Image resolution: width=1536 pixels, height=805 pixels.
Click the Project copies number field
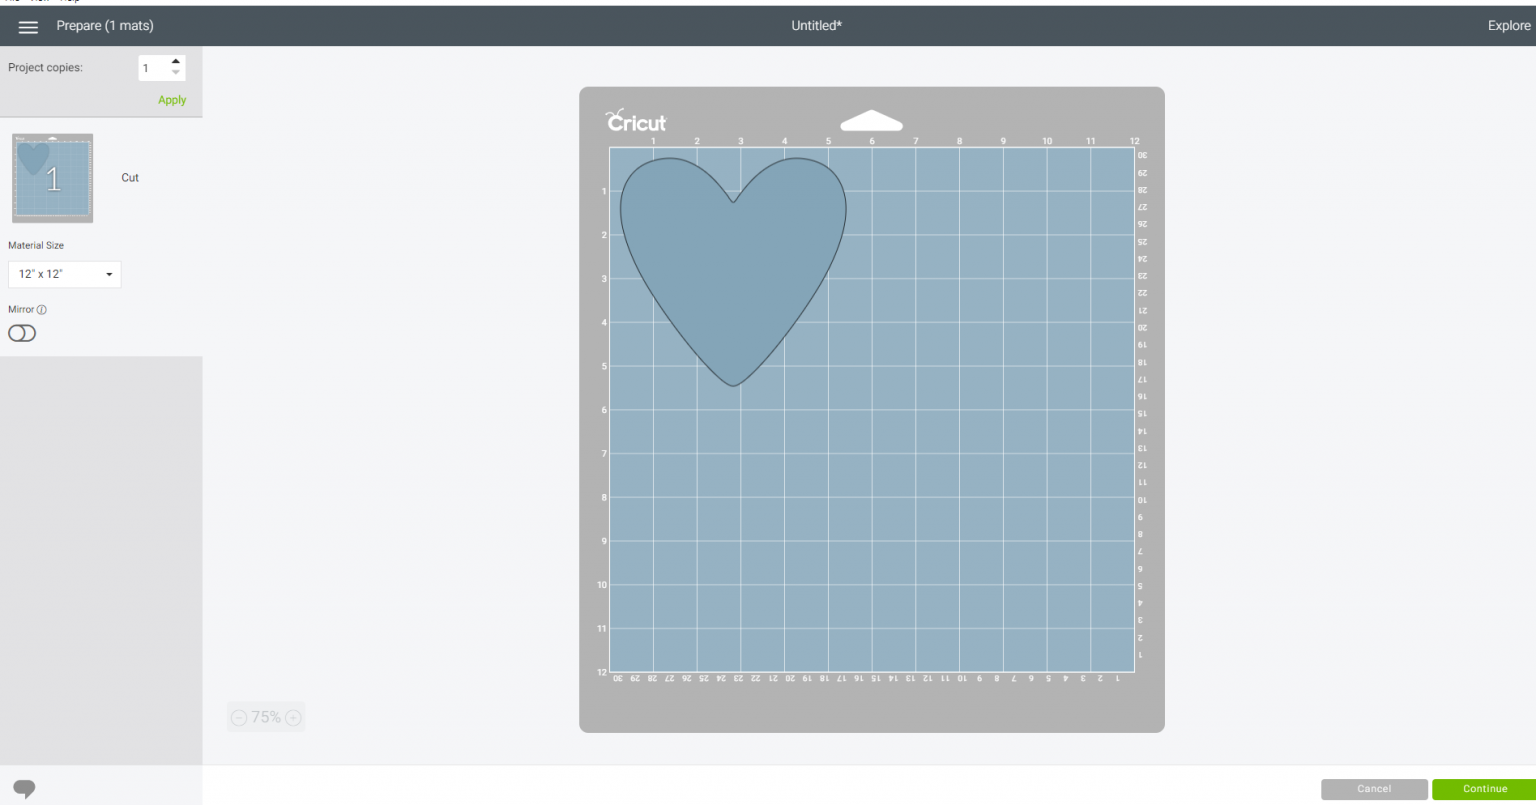tap(153, 68)
